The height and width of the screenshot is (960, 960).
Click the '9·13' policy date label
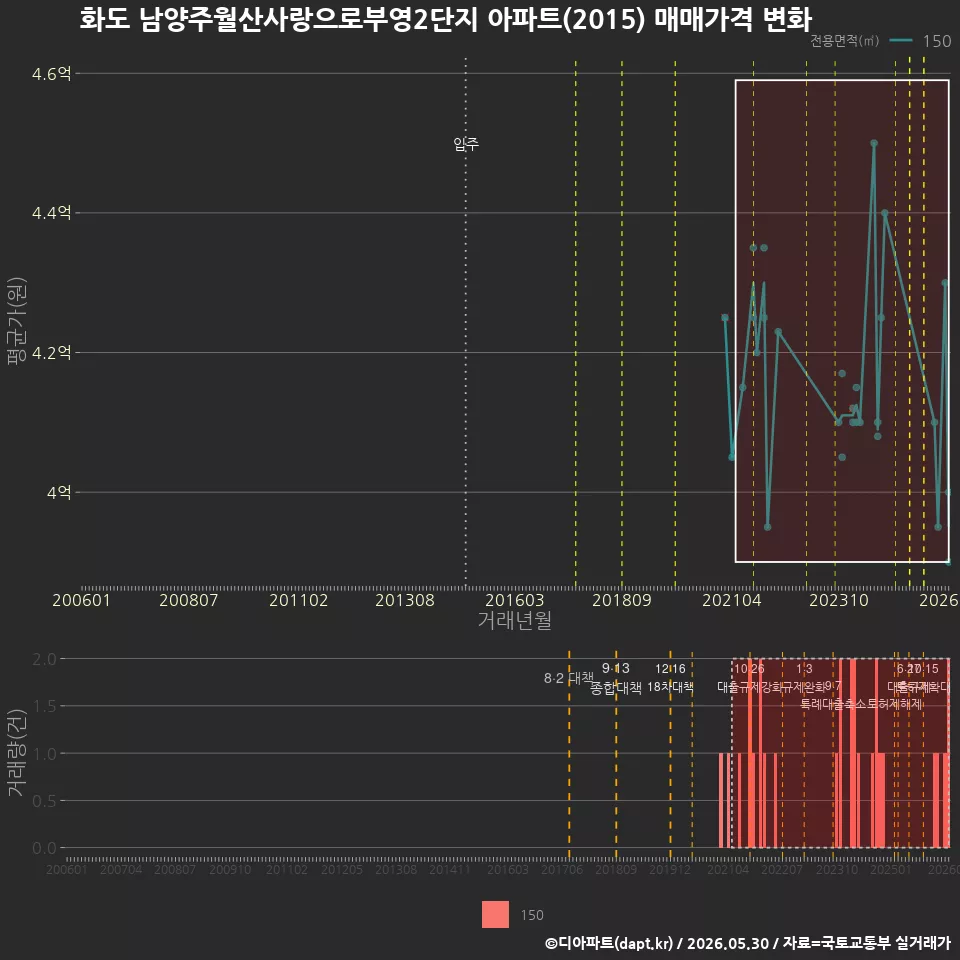coord(615,669)
